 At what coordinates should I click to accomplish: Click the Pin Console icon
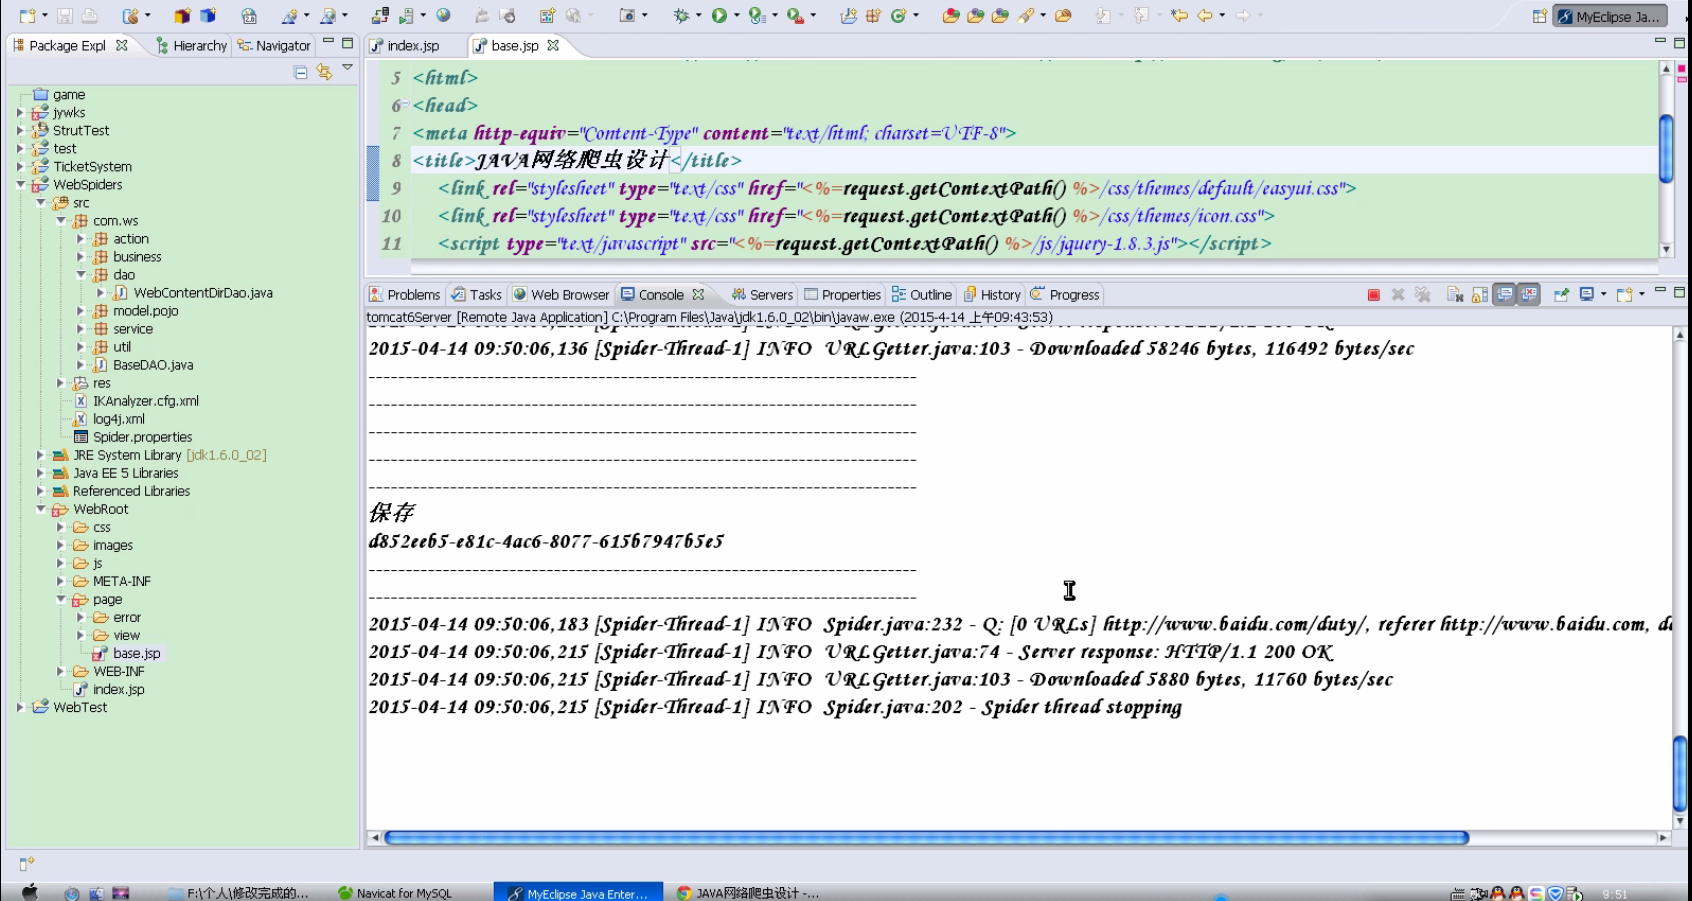click(x=1561, y=295)
